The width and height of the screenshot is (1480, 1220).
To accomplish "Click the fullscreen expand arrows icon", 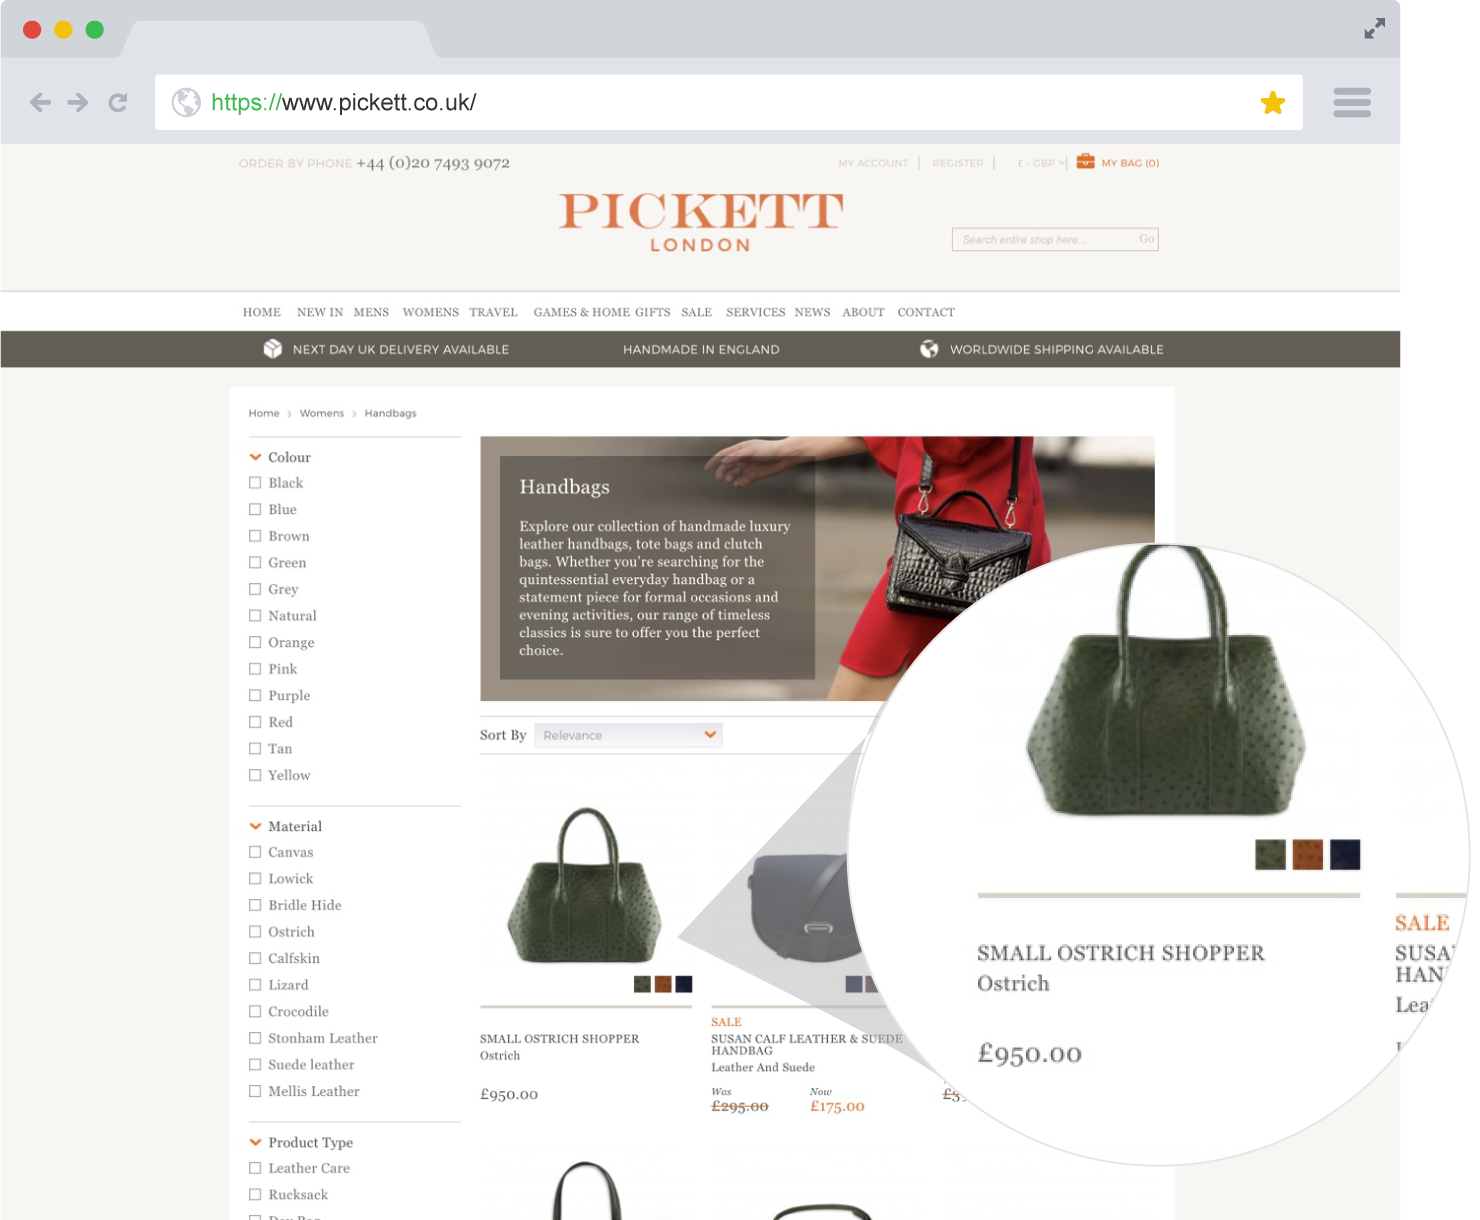I will click(1375, 29).
